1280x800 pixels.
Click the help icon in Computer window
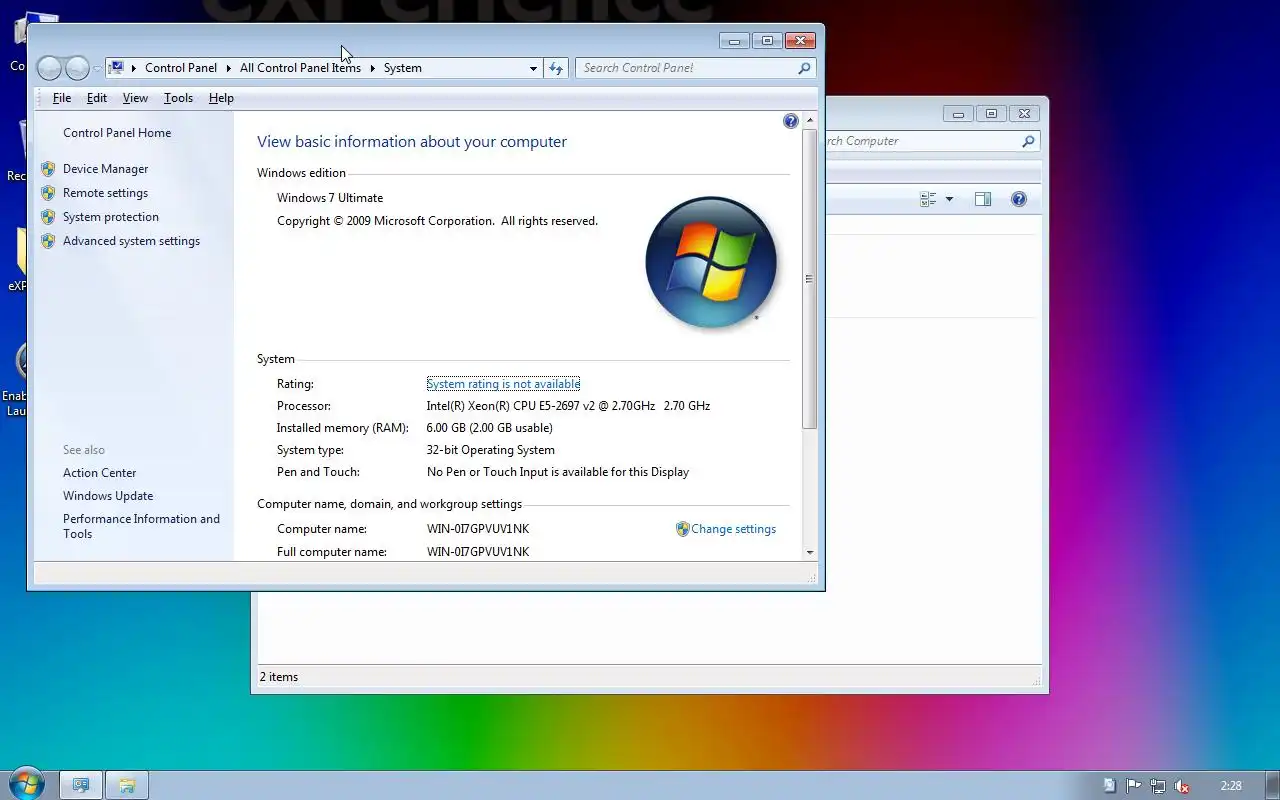click(x=1019, y=199)
